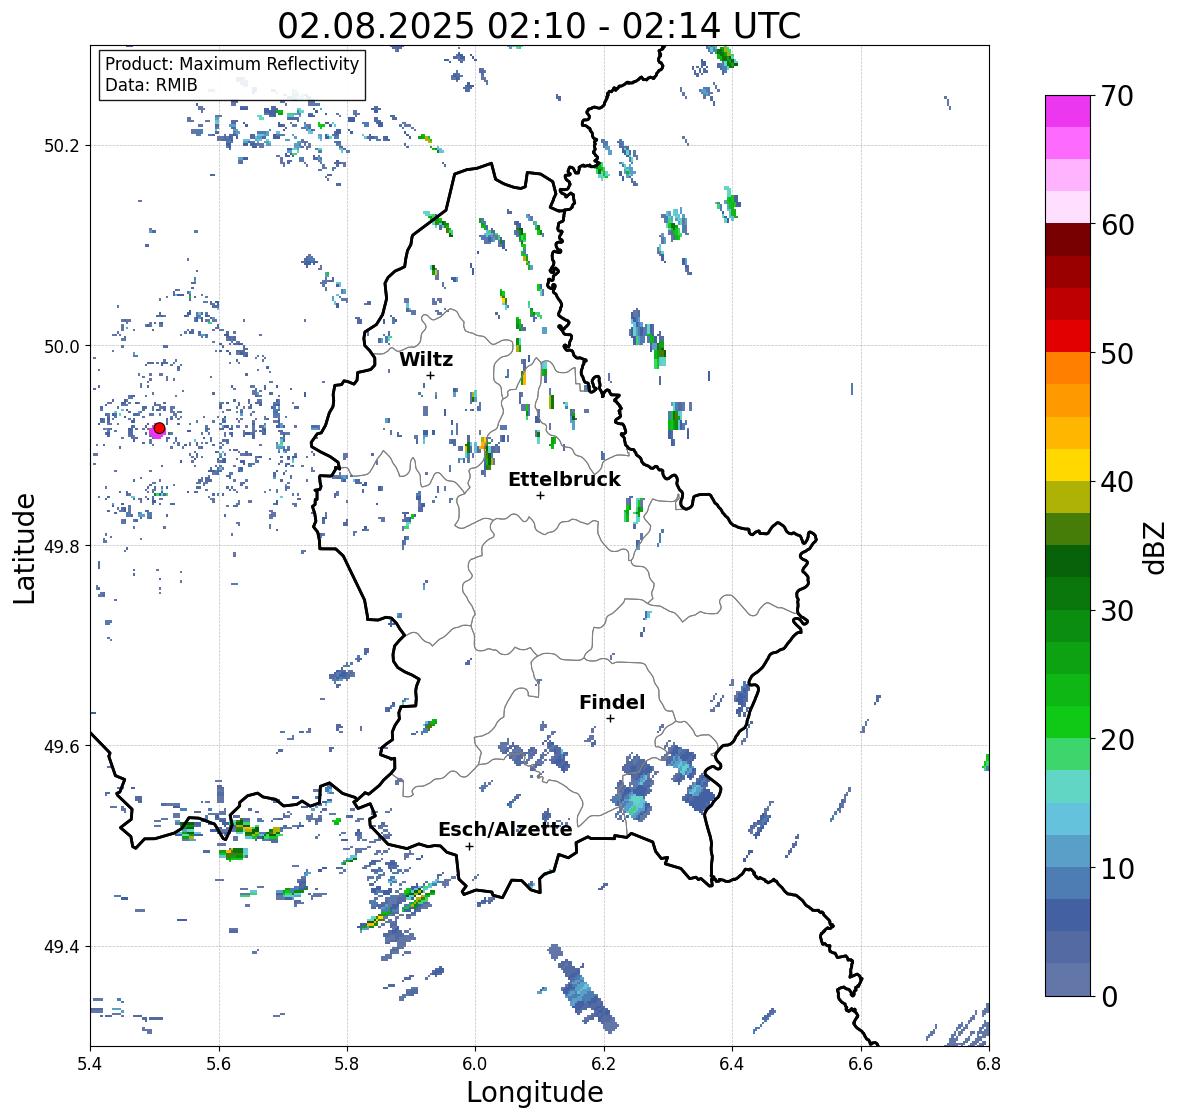Viewport: 1179px width, 1117px height.
Task: Click the bright green 20 dBZ colorbar segment
Action: [x=1068, y=722]
